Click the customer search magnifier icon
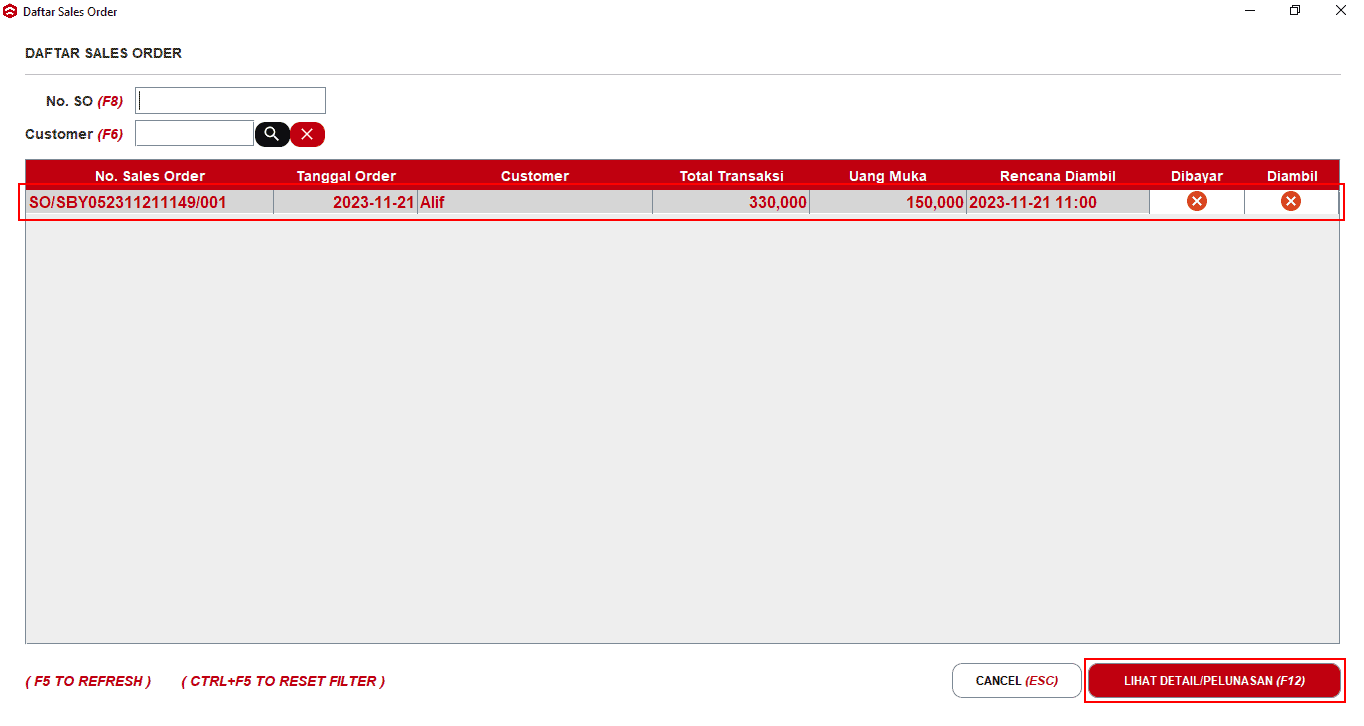The image size is (1364, 726). [x=272, y=134]
